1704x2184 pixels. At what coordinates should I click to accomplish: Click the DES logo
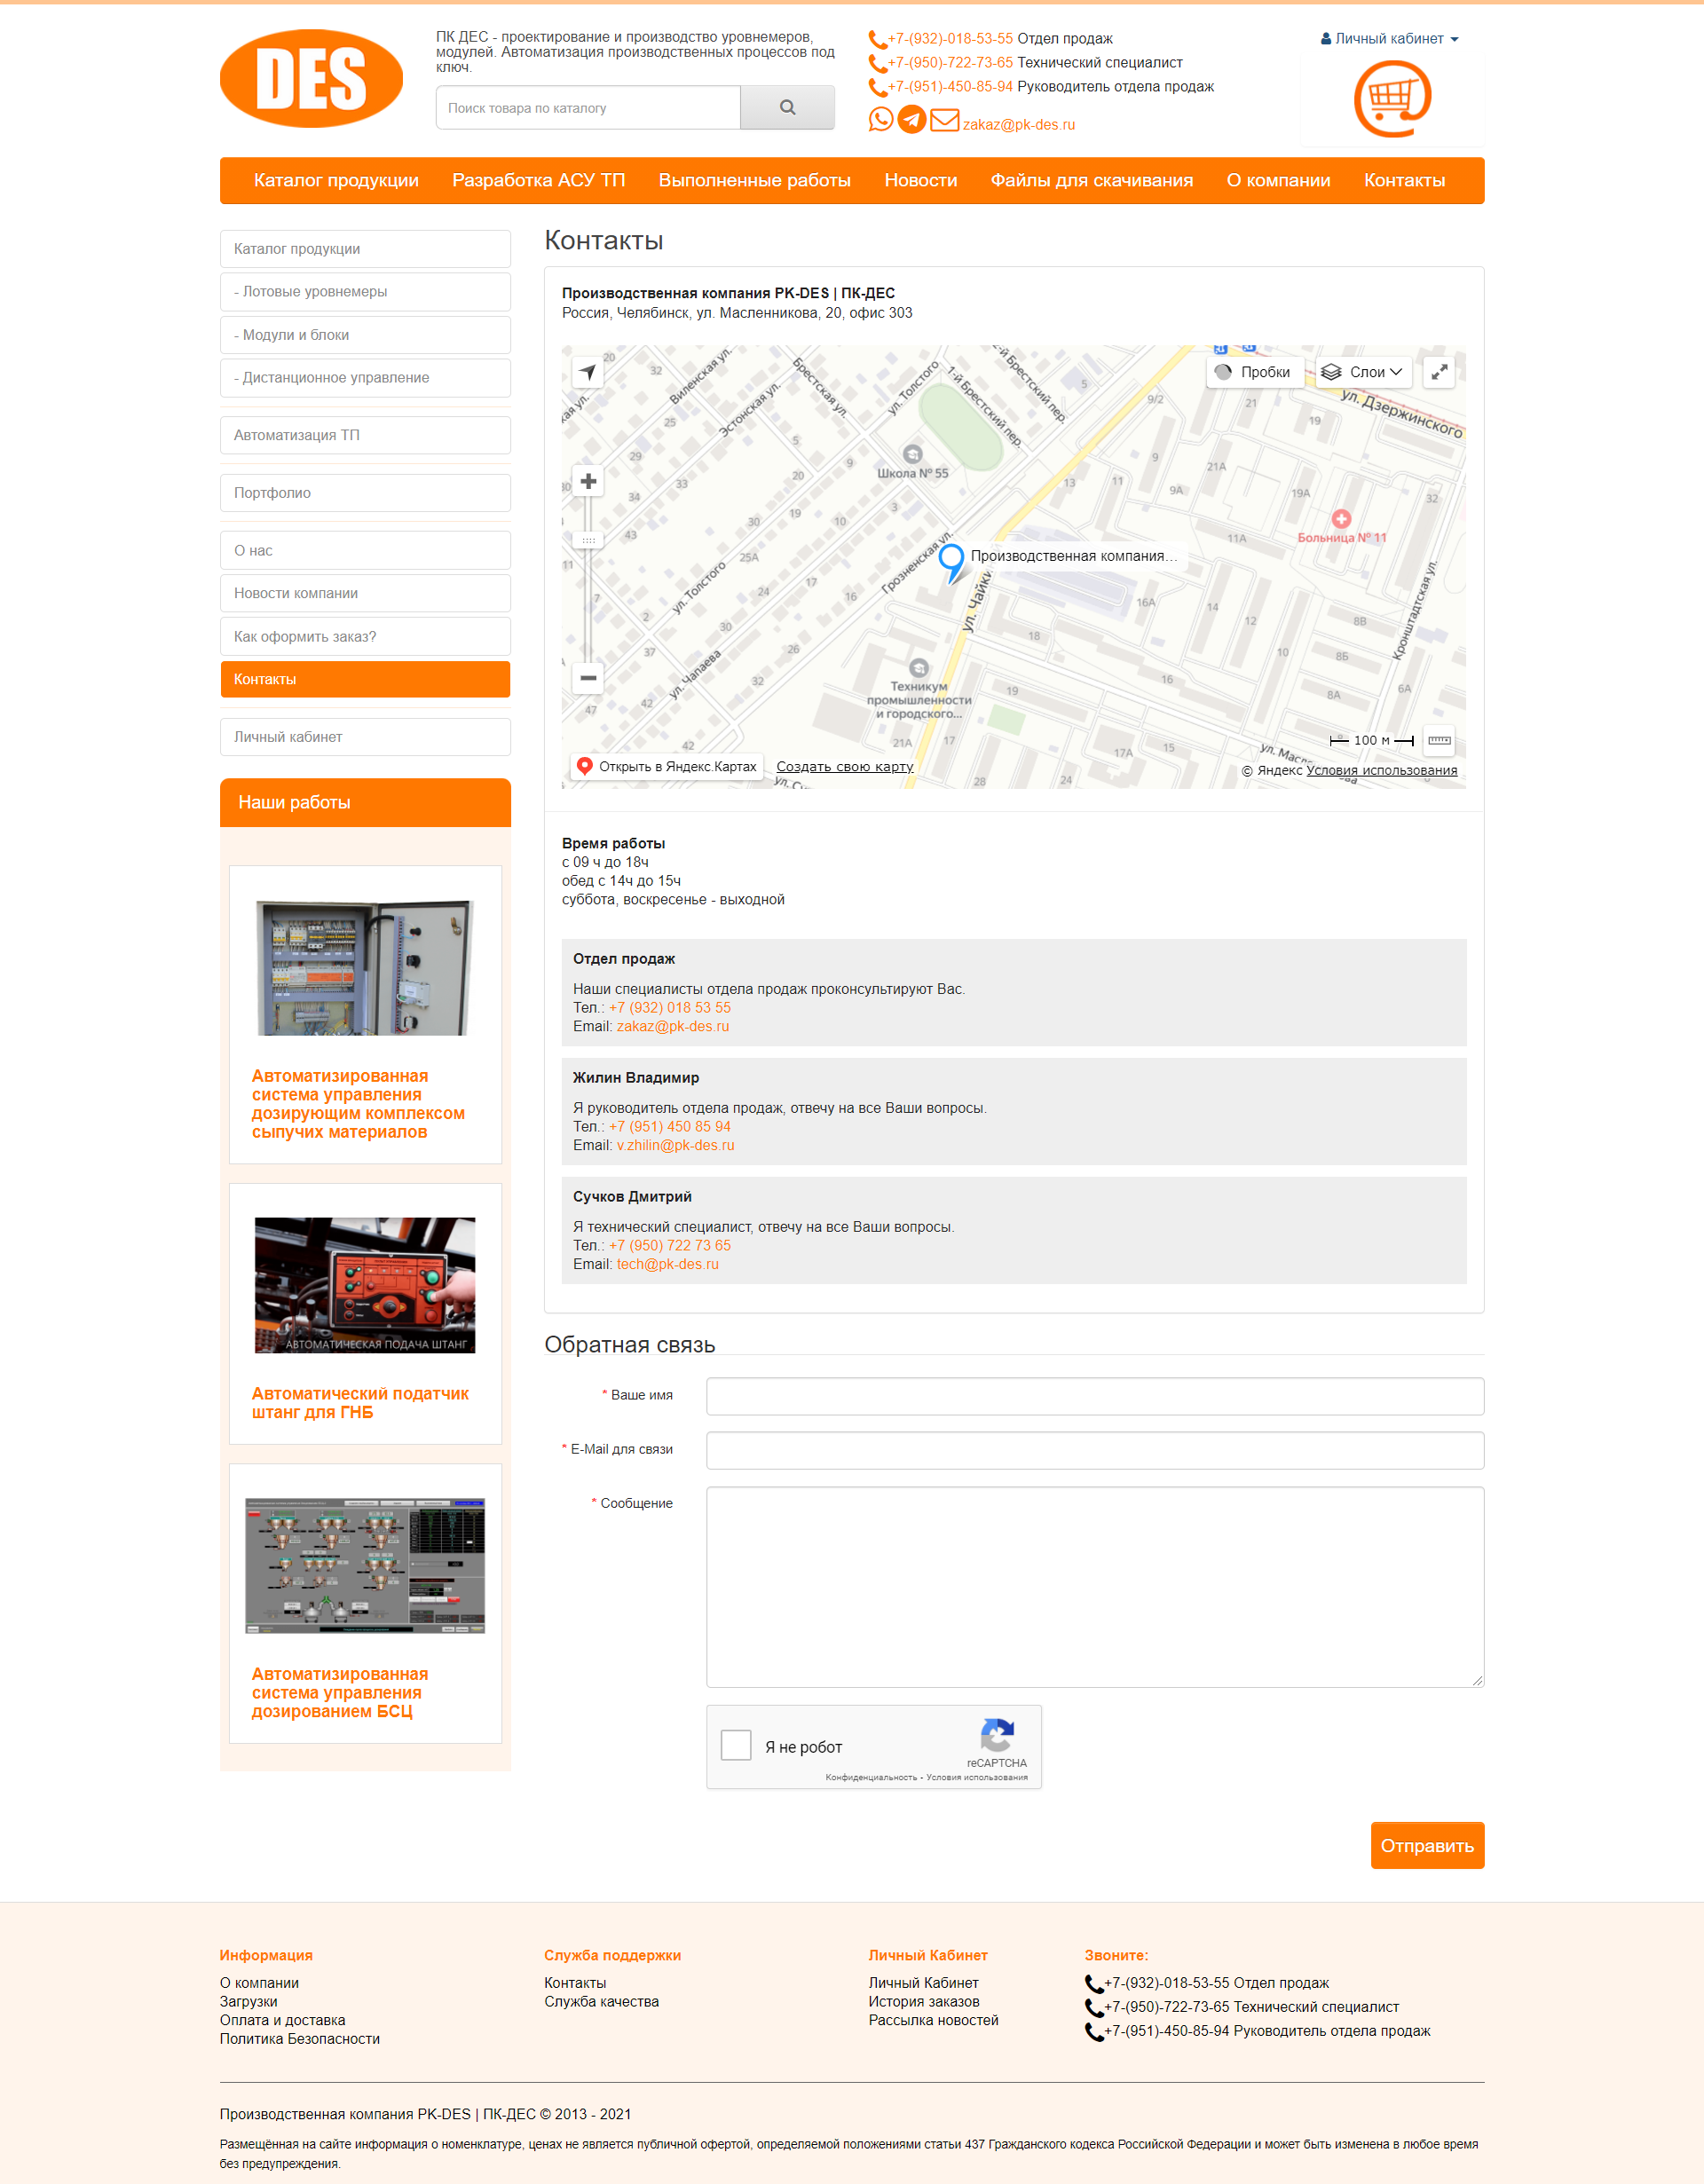311,78
